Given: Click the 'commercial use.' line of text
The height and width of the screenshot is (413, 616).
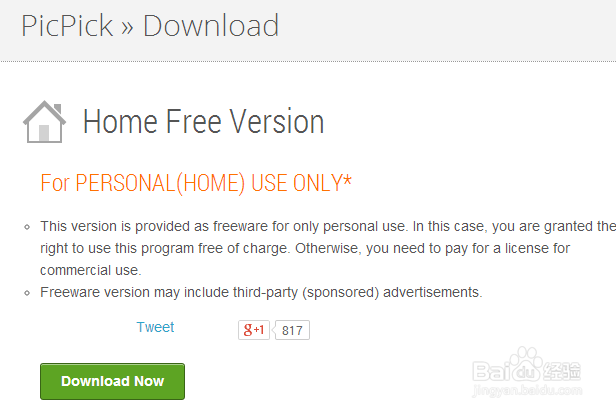Looking at the screenshot, I should 91,270.
